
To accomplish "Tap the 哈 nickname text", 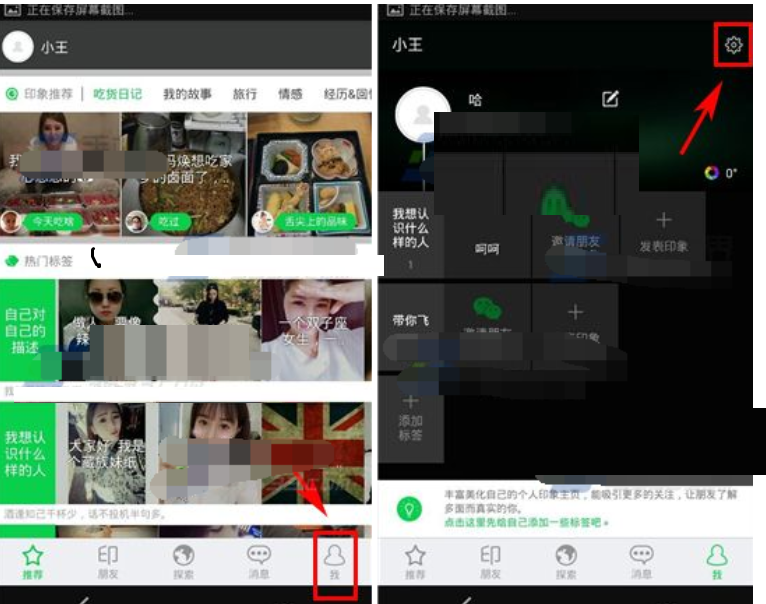I will 475,100.
